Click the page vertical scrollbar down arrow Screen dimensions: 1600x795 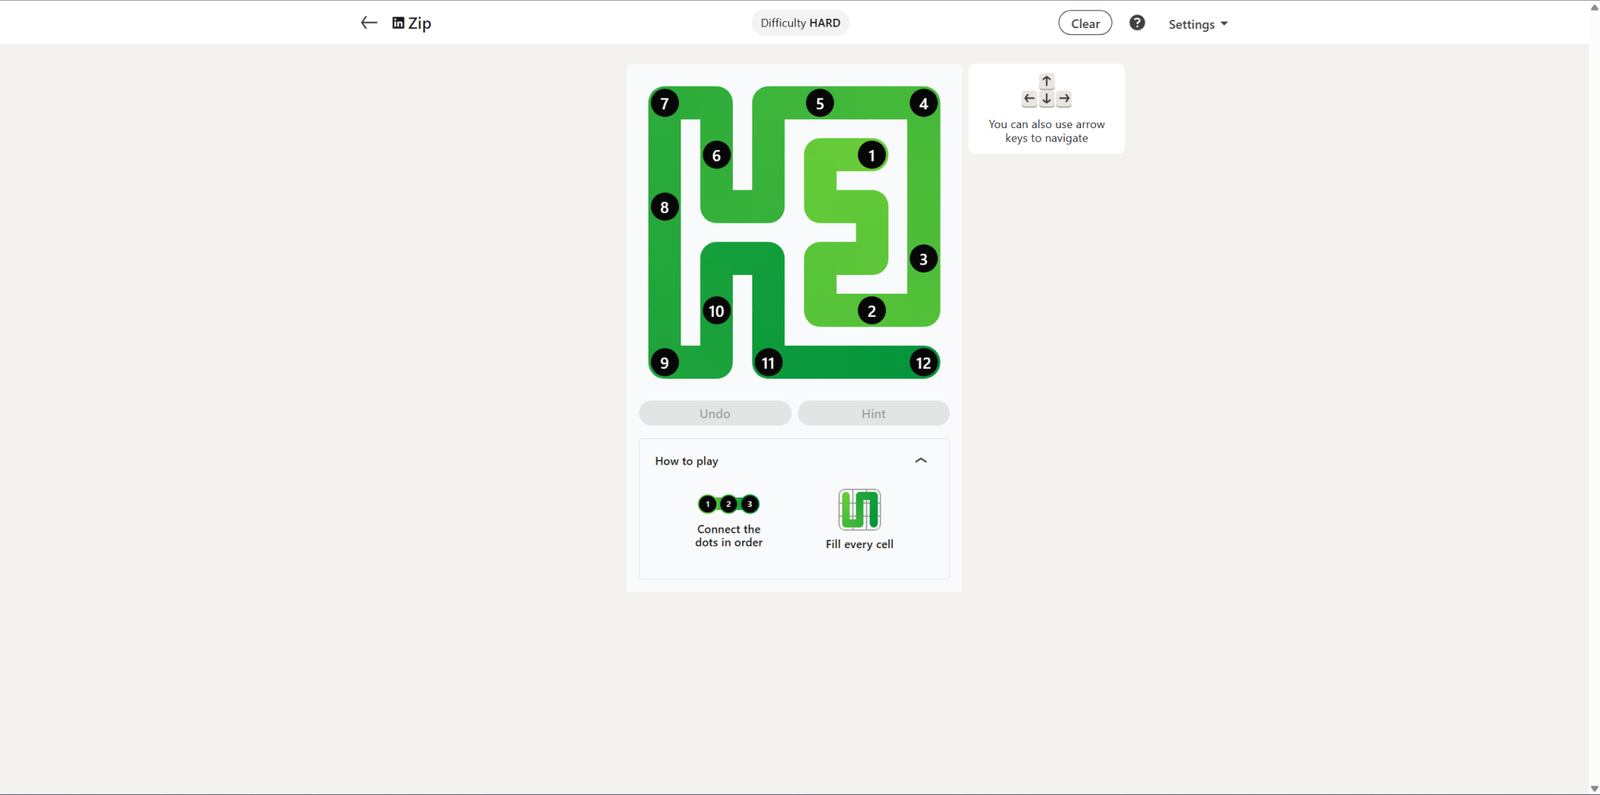(x=1594, y=788)
